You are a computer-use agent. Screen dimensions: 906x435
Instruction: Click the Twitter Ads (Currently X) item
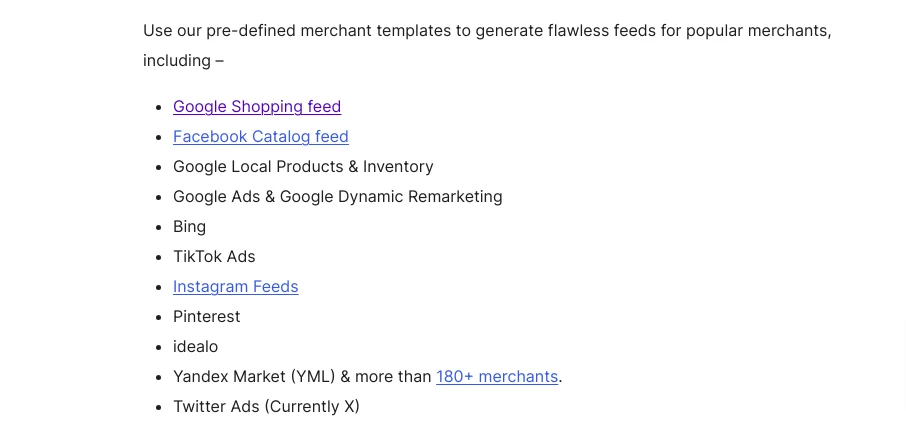[266, 407]
